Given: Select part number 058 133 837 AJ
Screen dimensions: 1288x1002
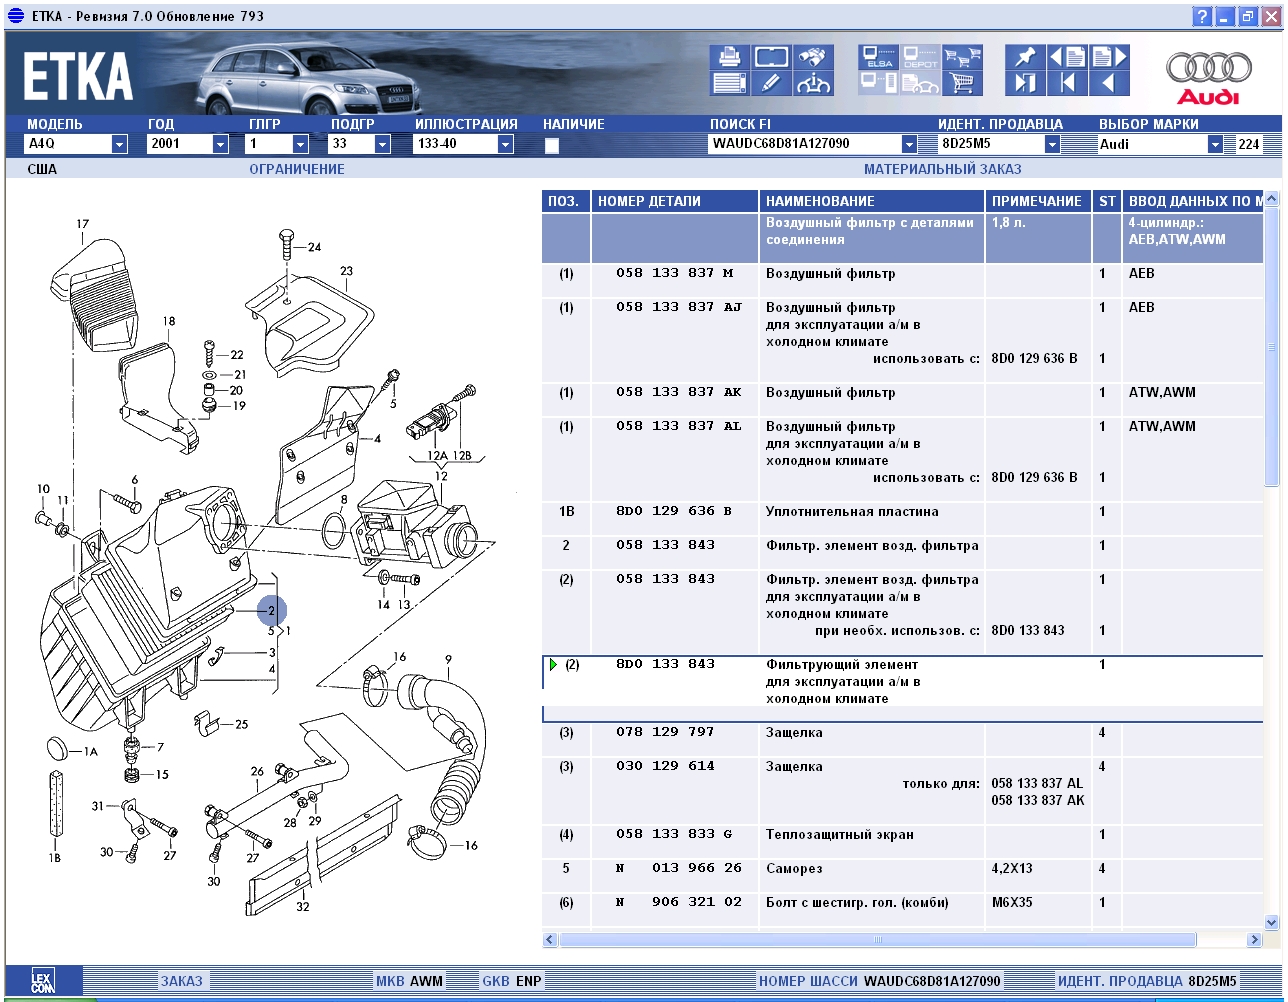Looking at the screenshot, I should click(x=679, y=307).
